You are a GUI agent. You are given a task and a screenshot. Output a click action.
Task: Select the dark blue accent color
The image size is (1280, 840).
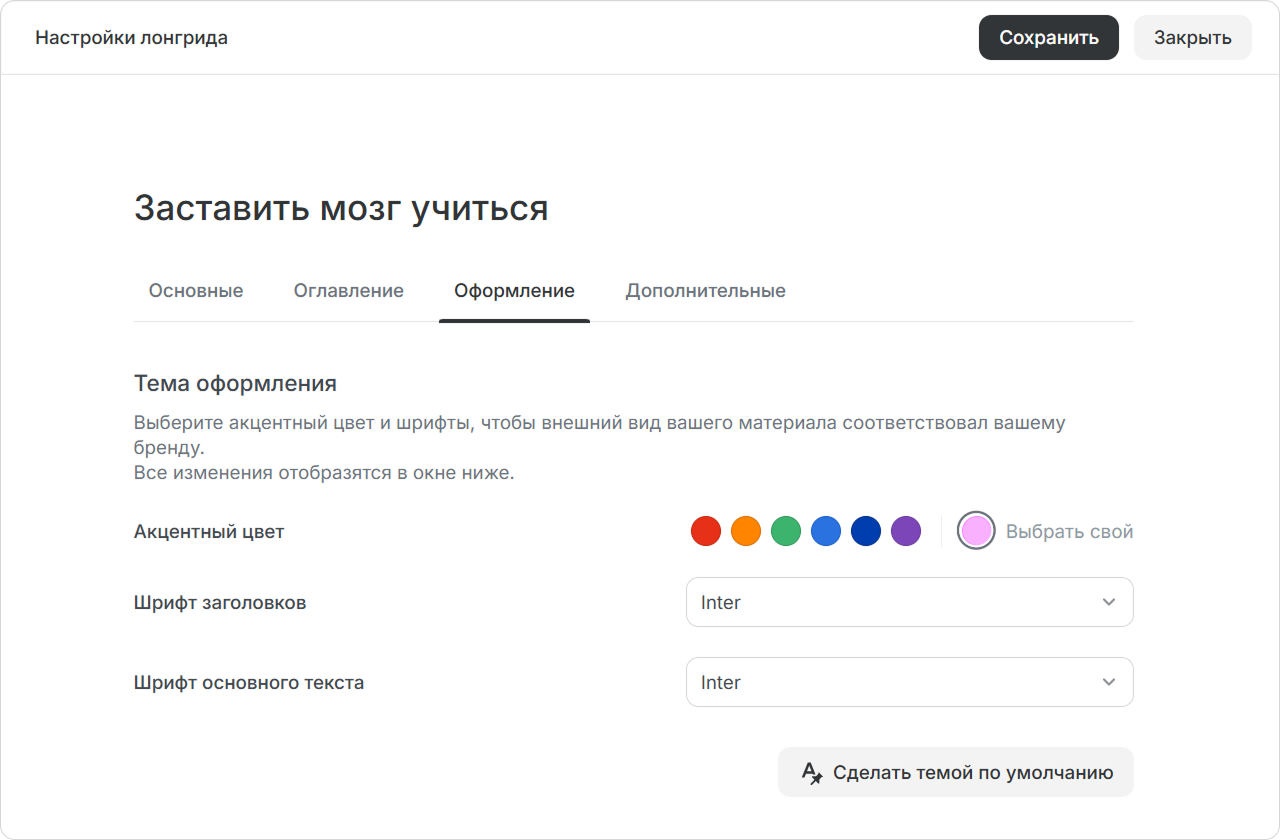coord(866,531)
